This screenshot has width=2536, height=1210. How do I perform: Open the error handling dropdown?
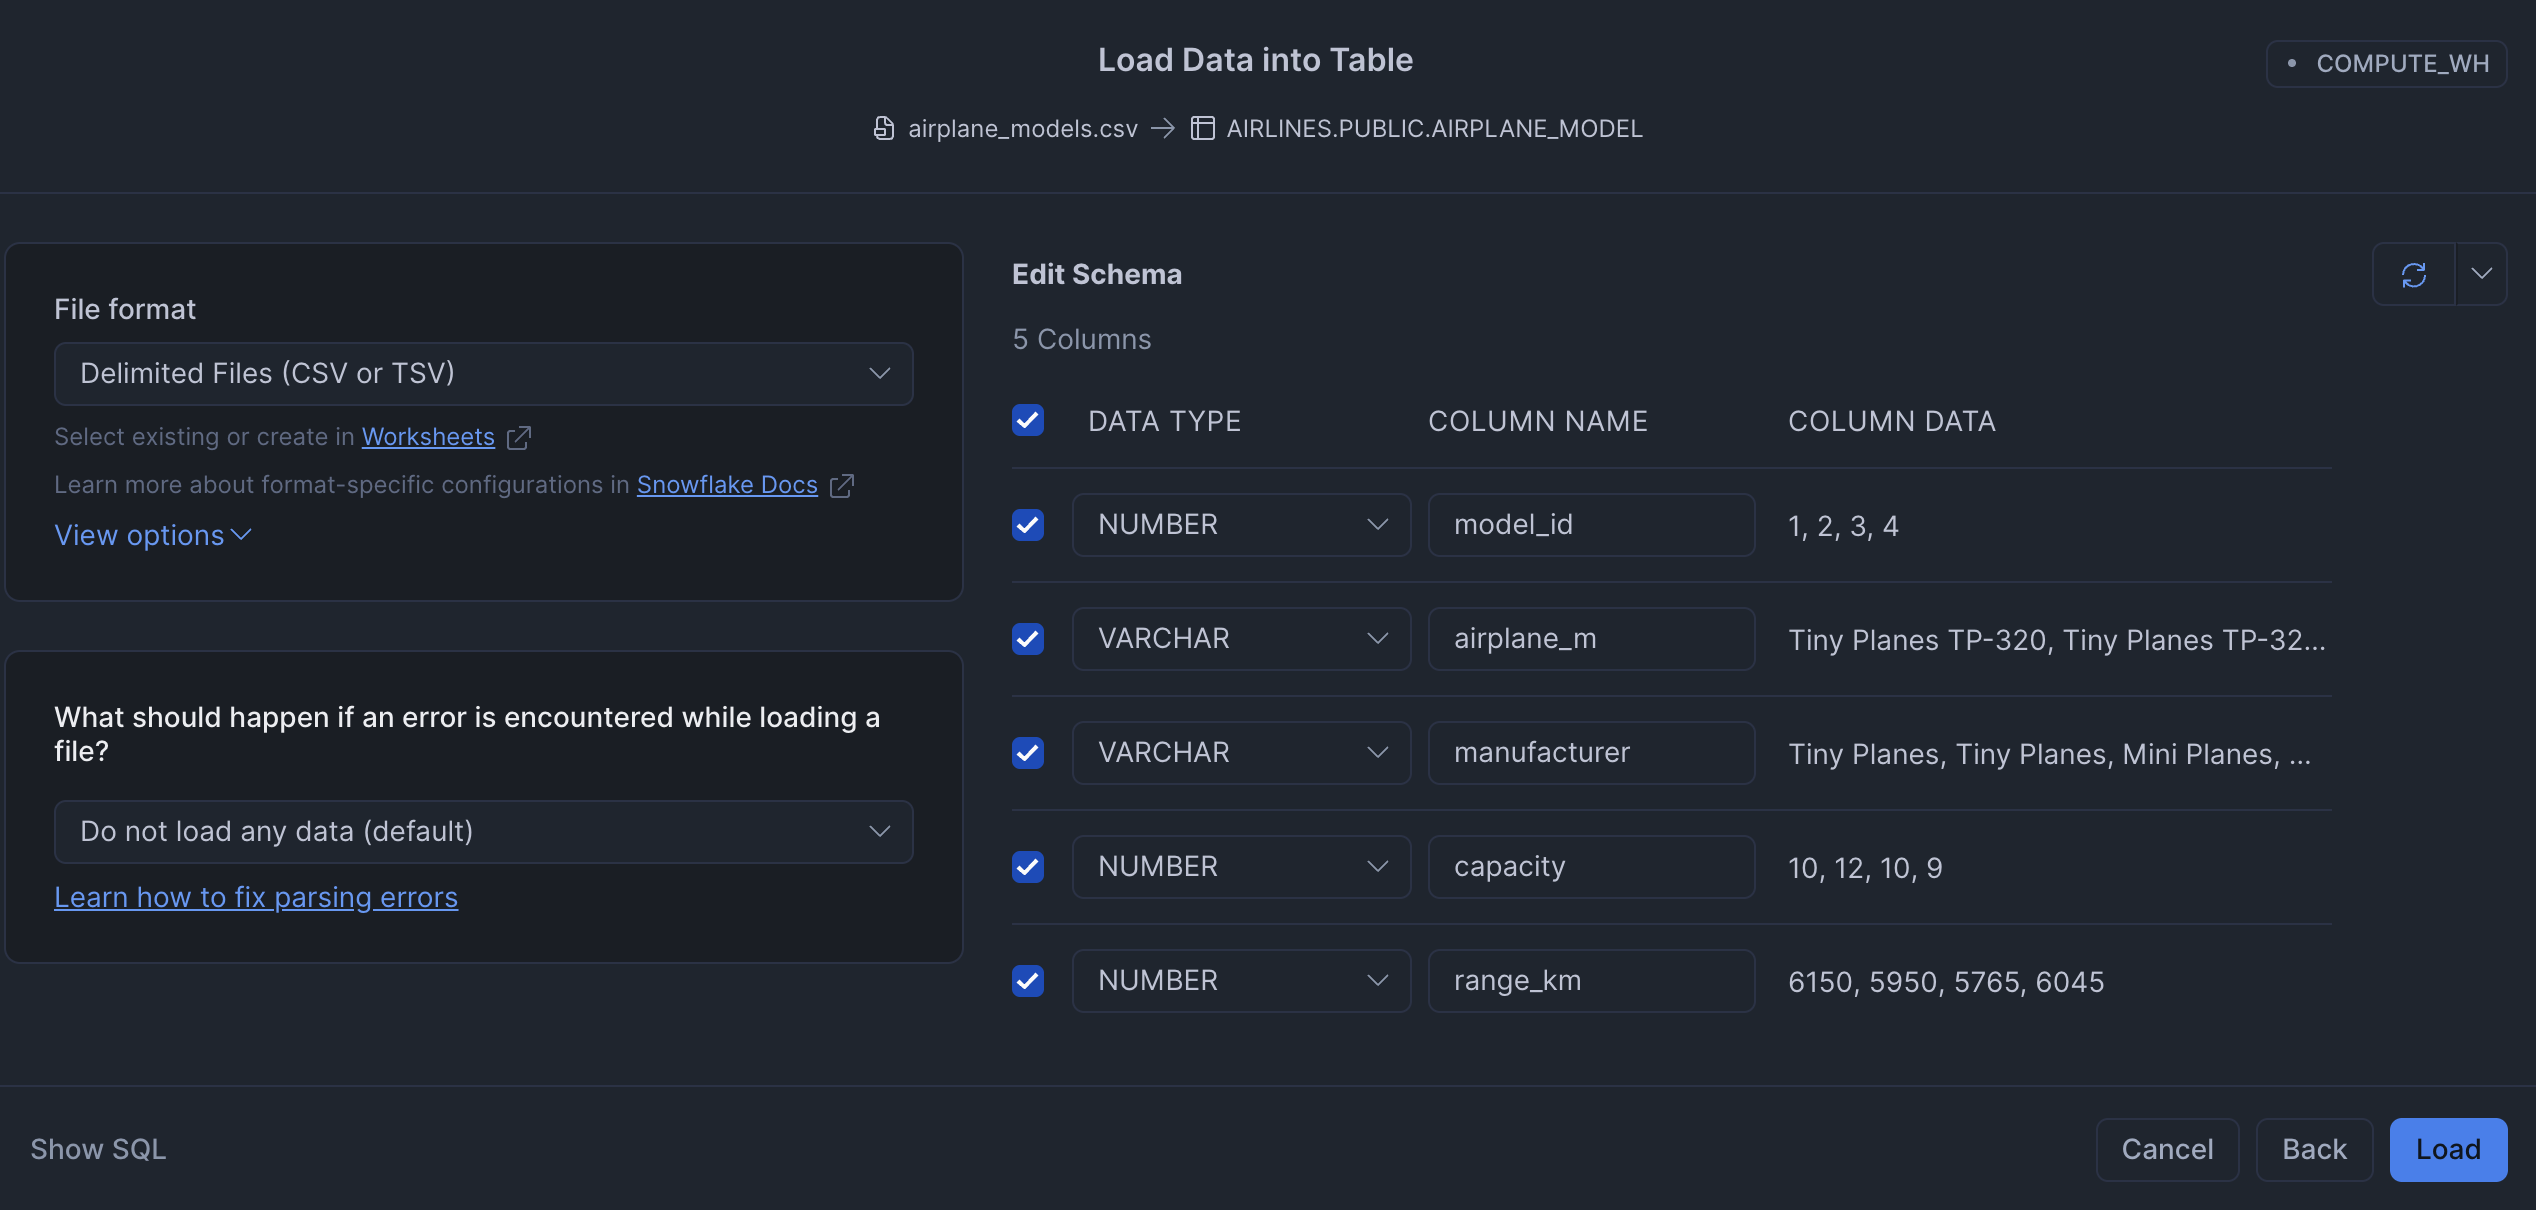(x=483, y=831)
